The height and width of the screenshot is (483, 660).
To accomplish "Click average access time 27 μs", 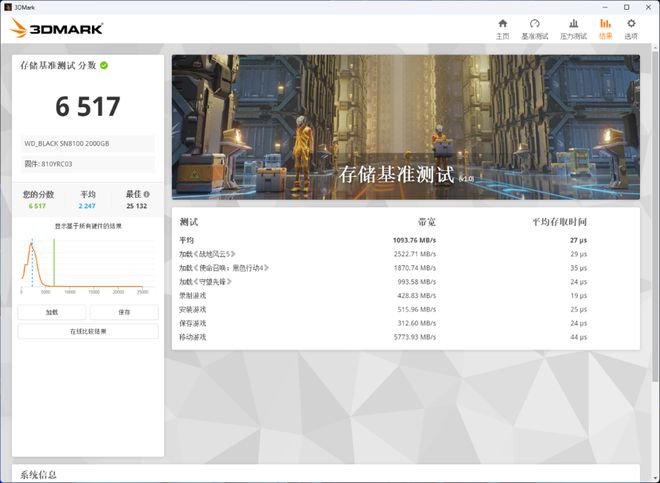I will pyautogui.click(x=578, y=240).
